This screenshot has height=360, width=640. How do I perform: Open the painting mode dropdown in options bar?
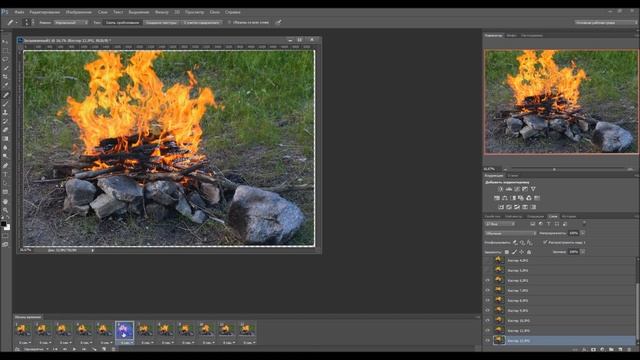tap(71, 22)
